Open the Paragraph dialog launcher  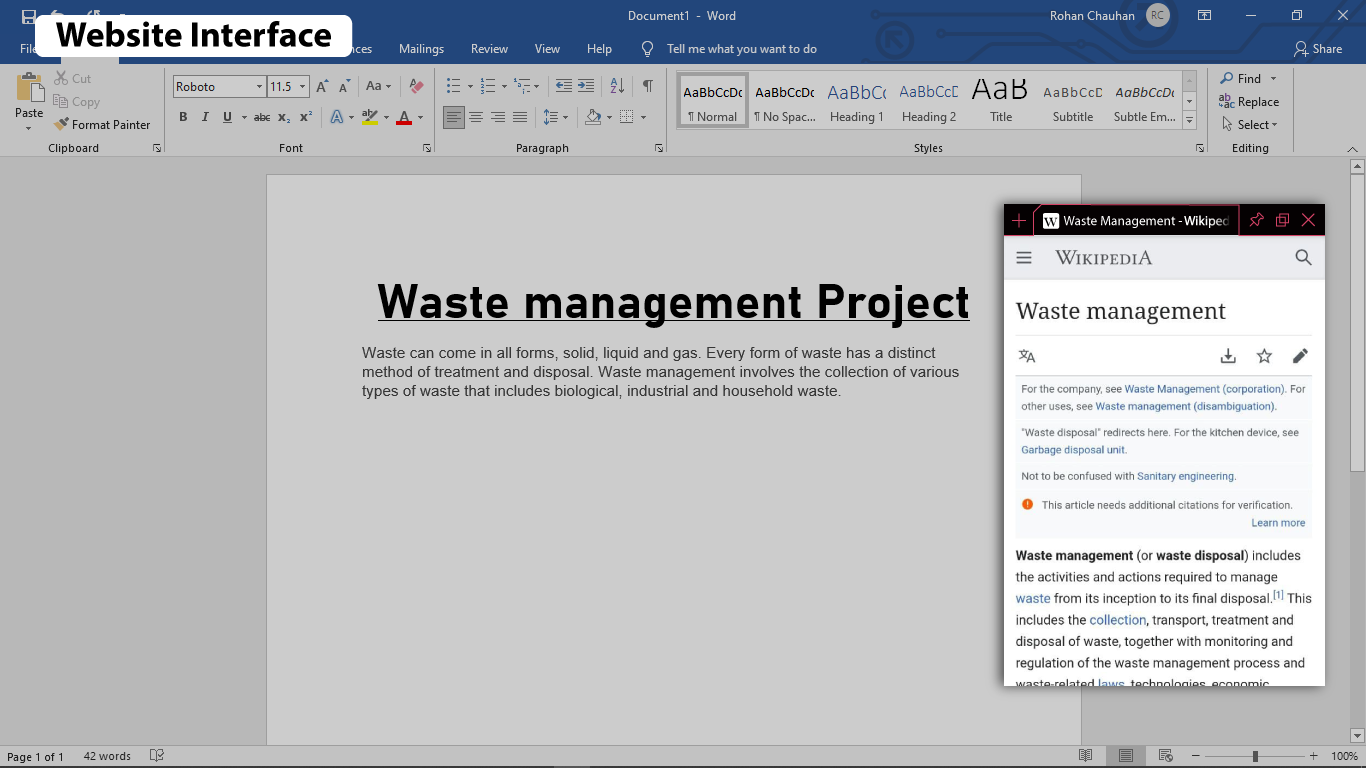click(x=659, y=148)
